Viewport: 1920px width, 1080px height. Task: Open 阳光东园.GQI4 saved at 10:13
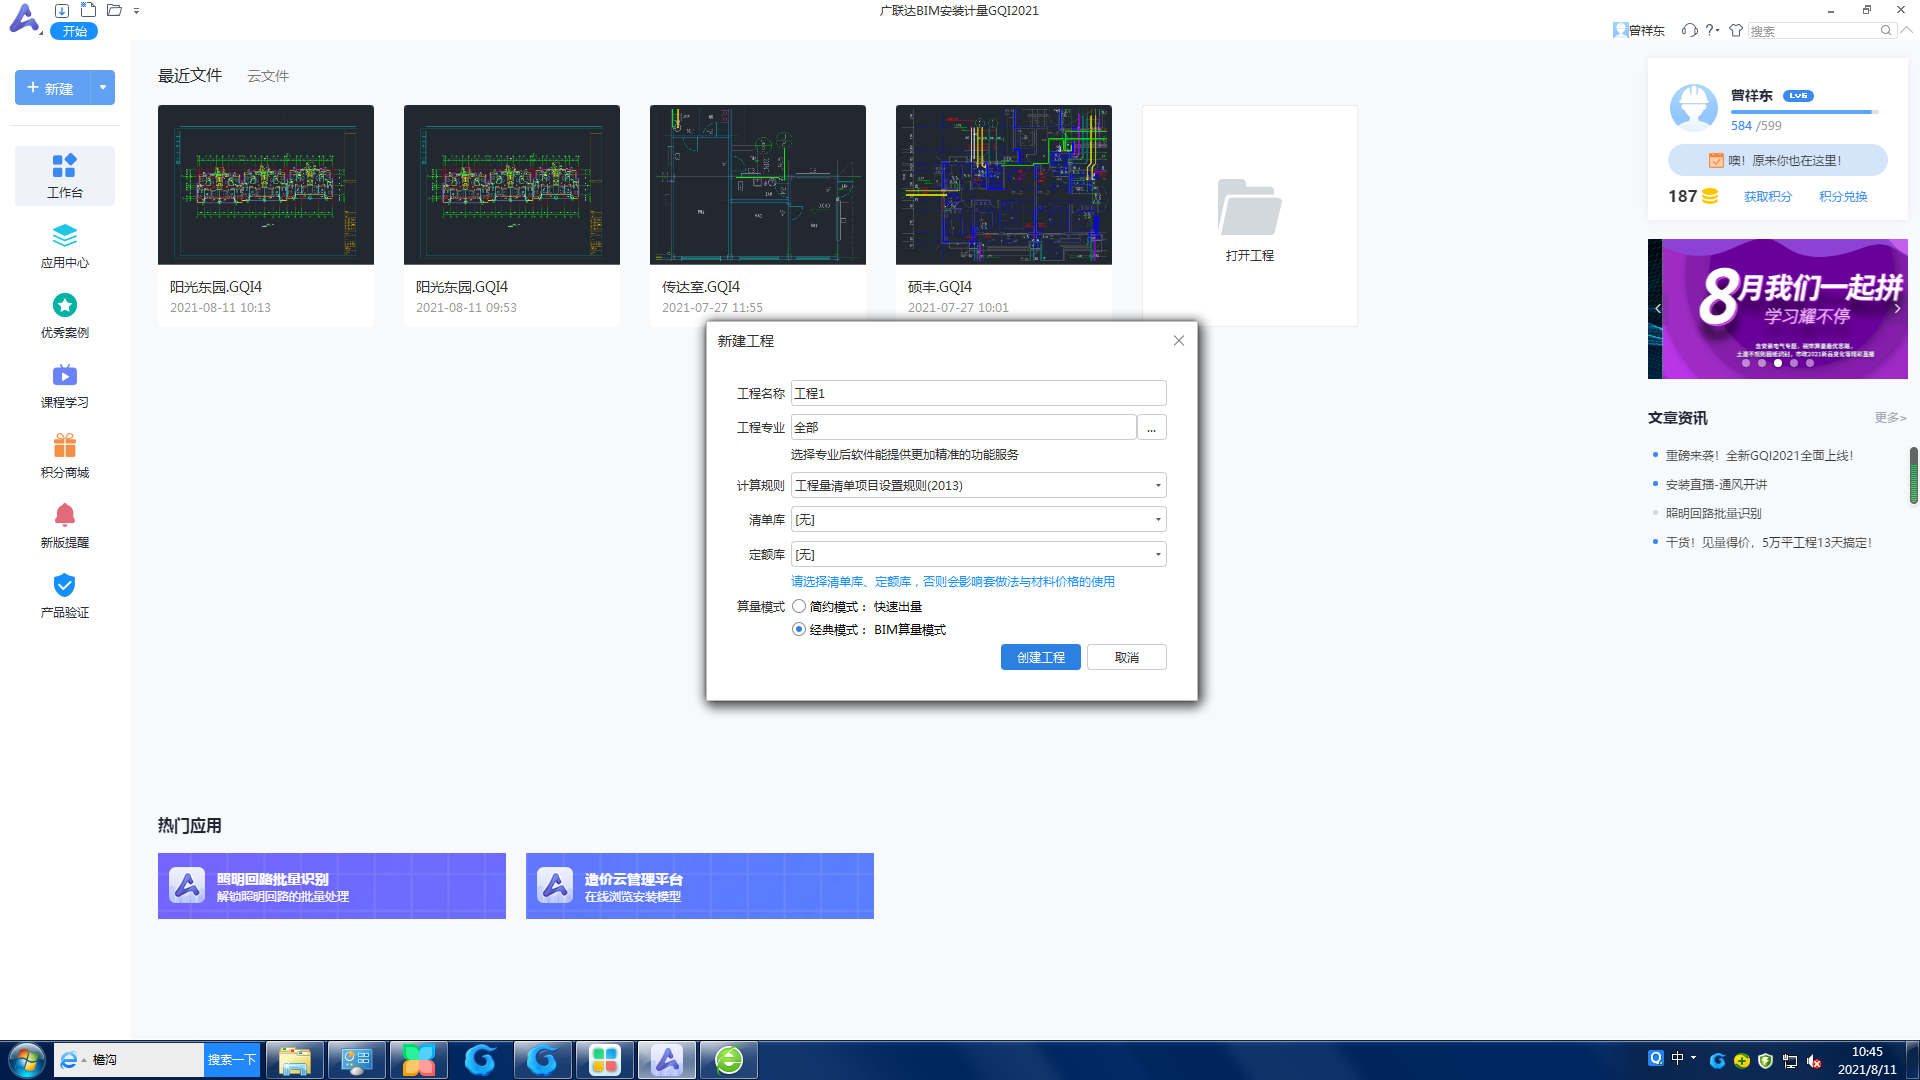(266, 215)
